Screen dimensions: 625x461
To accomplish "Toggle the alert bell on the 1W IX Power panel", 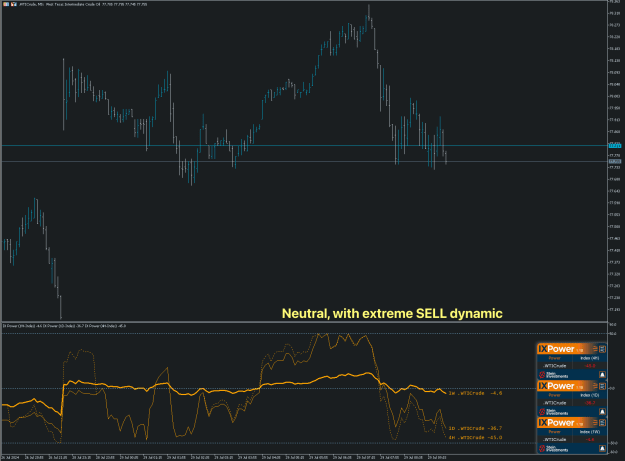I will [602, 448].
